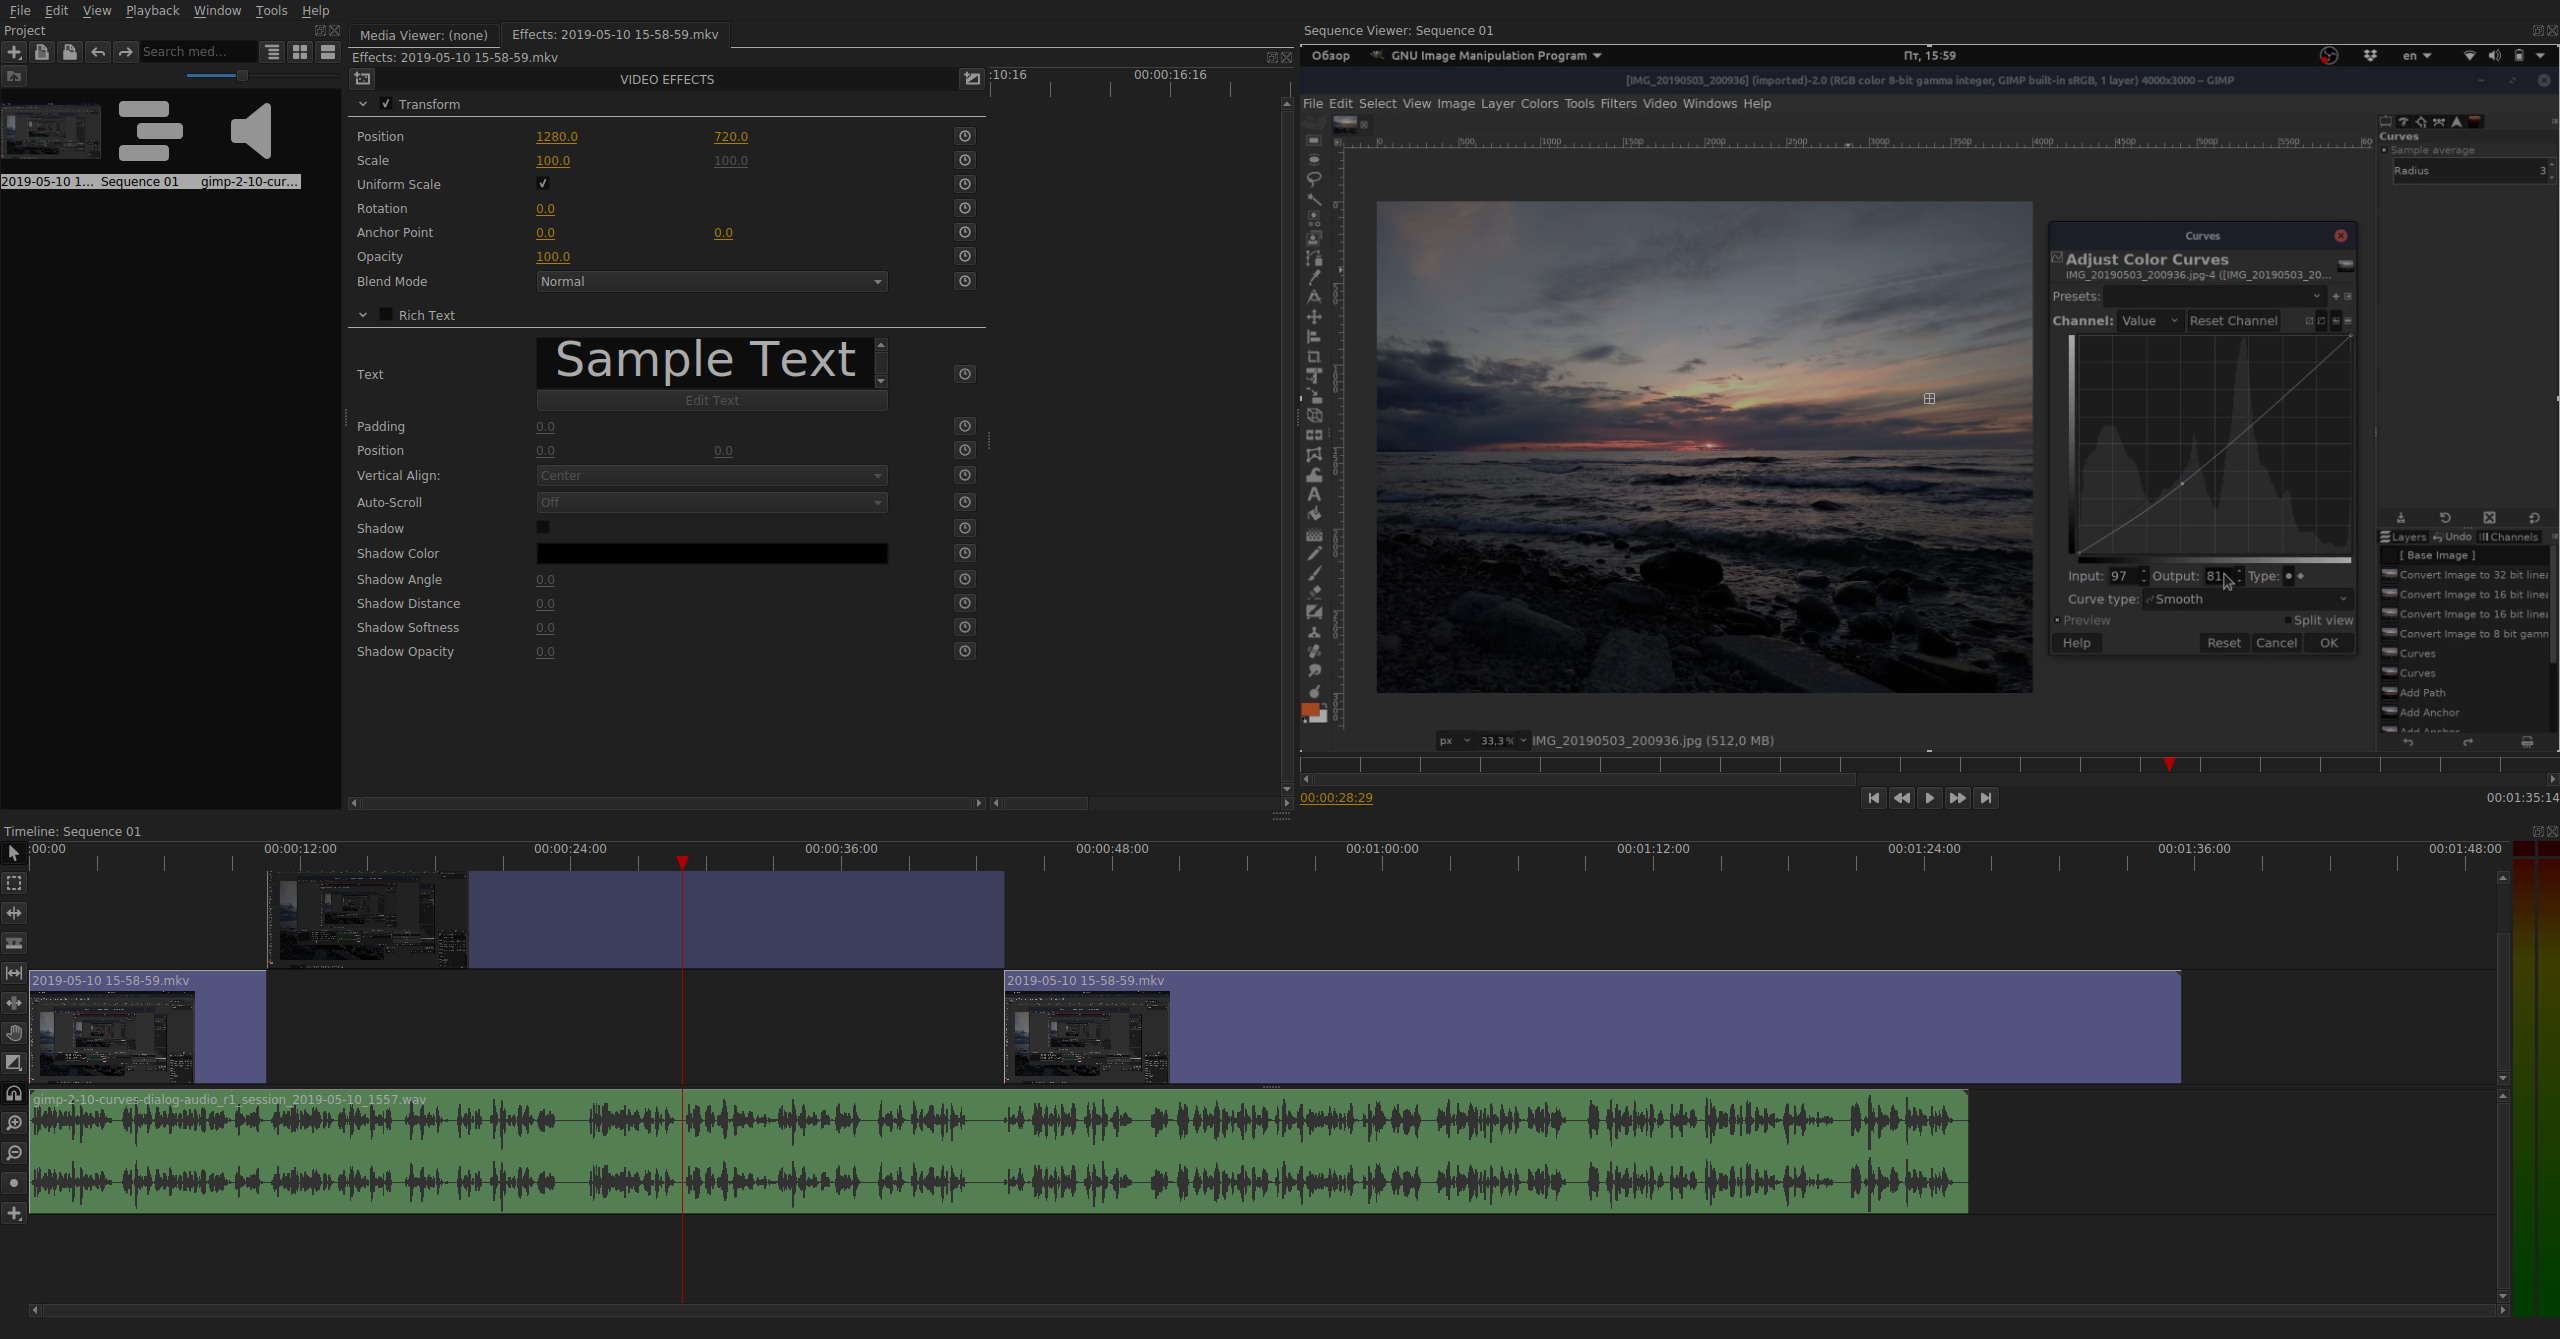Click the Filters menu in GIMP menubar
Image resolution: width=2560 pixels, height=1339 pixels.
coord(1617,103)
